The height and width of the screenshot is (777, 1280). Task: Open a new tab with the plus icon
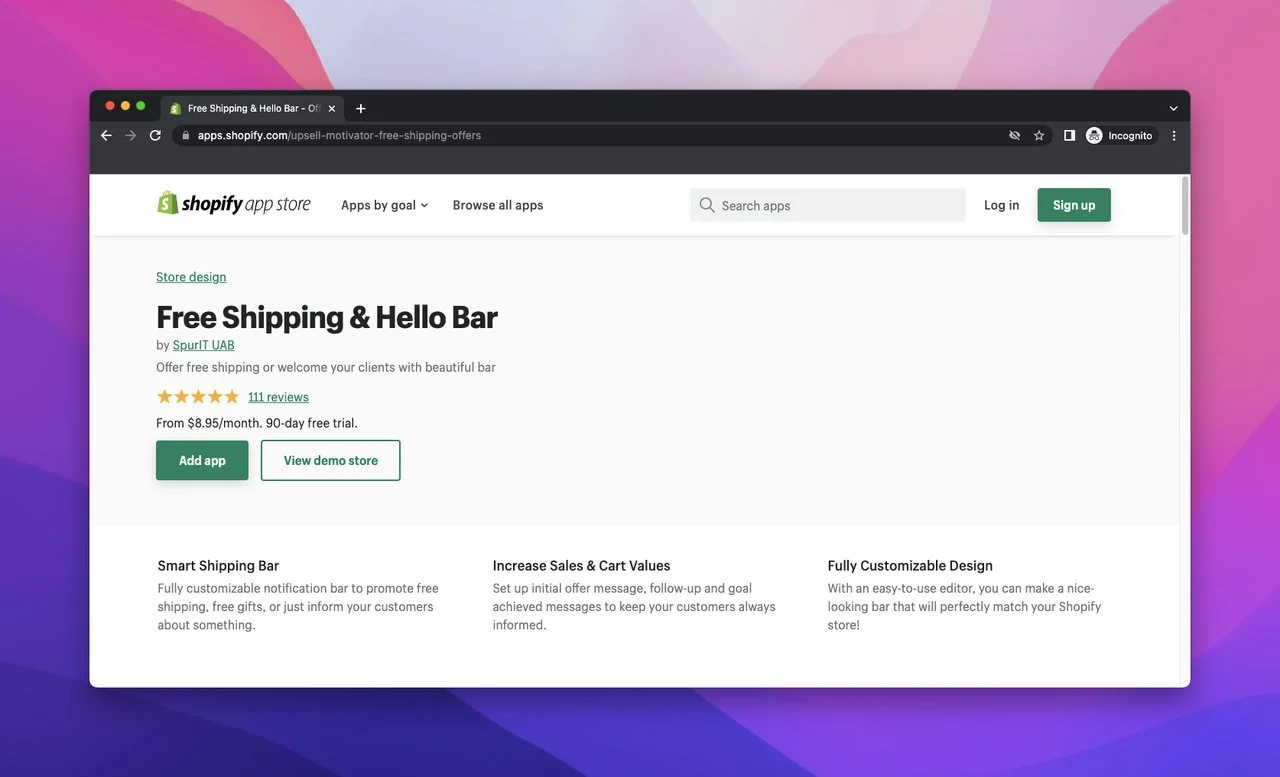tap(361, 108)
